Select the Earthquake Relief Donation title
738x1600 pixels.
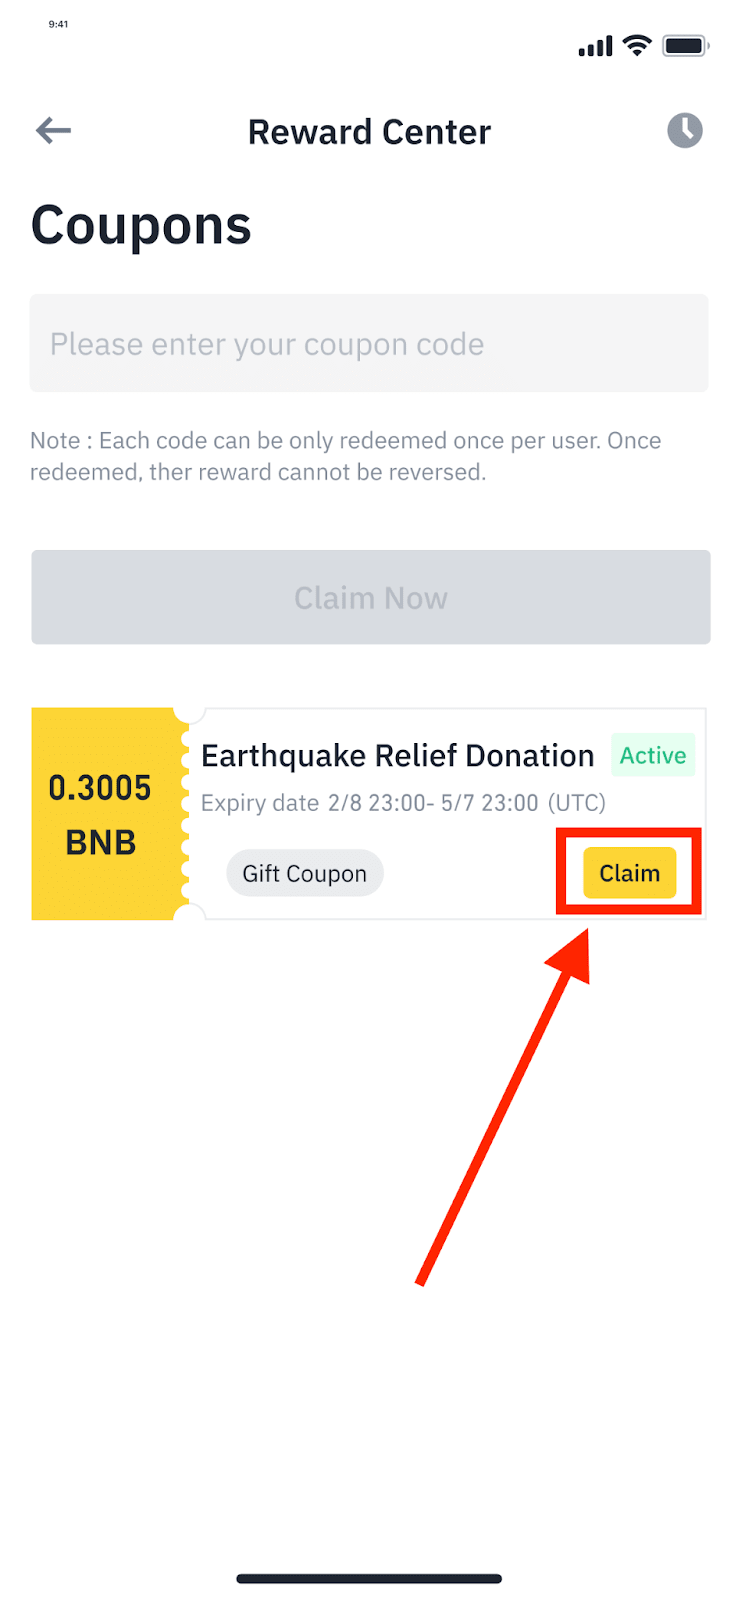click(398, 756)
